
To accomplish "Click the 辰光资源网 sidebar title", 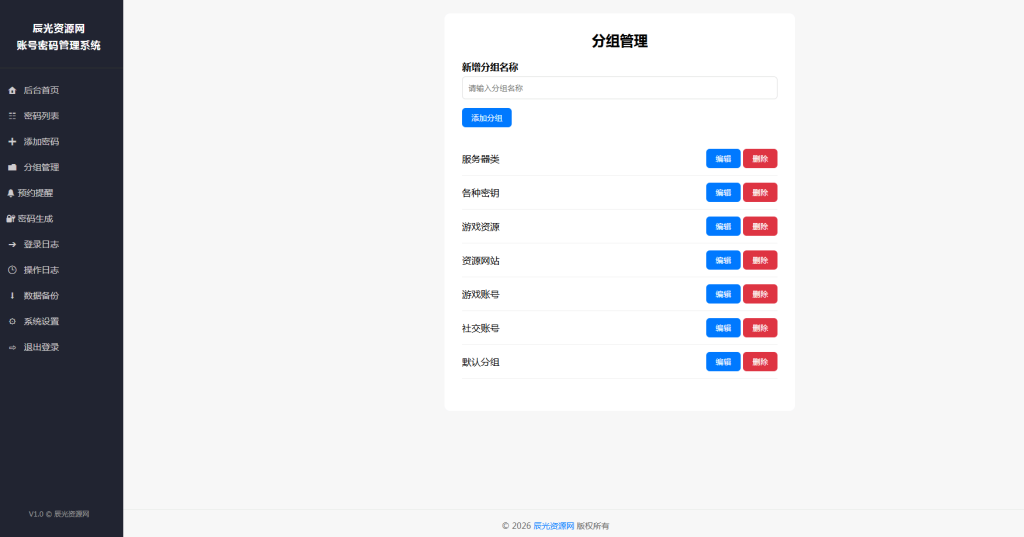I will (x=59, y=29).
